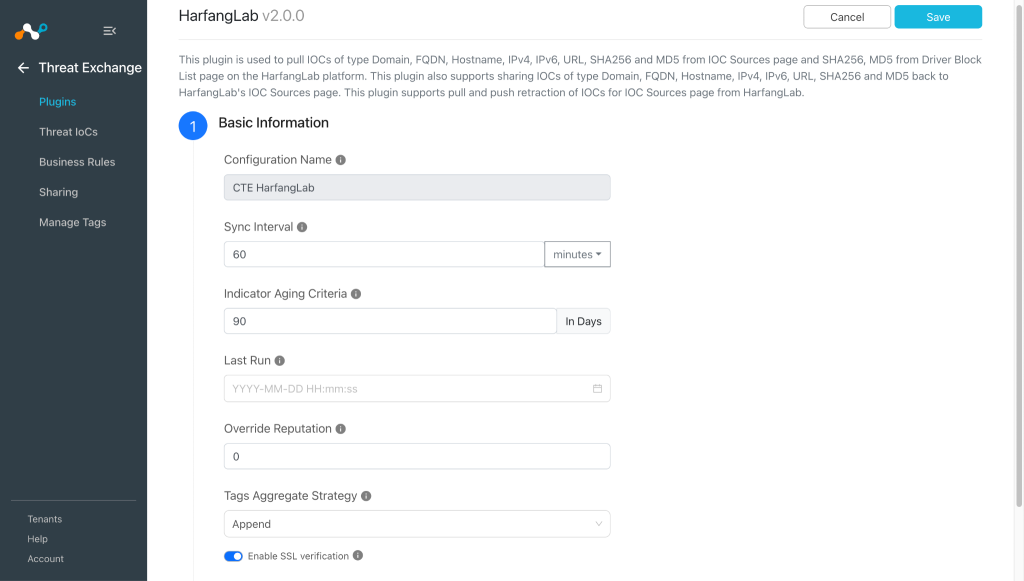The height and width of the screenshot is (581, 1024).
Task: Go back with Threat Exchange arrow
Action: pos(24,68)
